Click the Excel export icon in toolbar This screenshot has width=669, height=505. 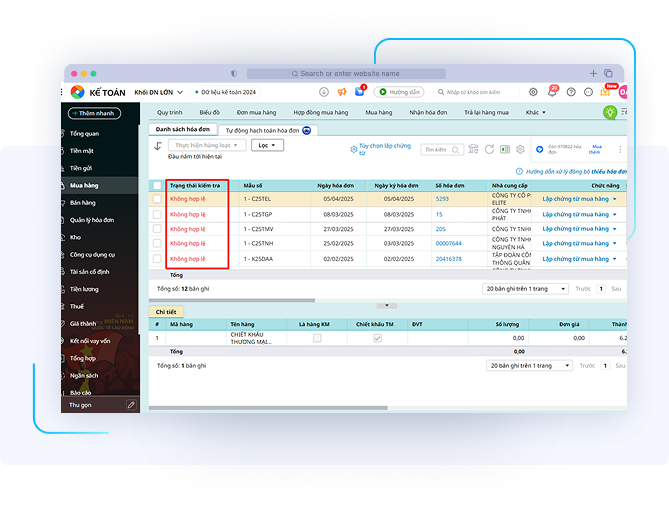[x=504, y=149]
